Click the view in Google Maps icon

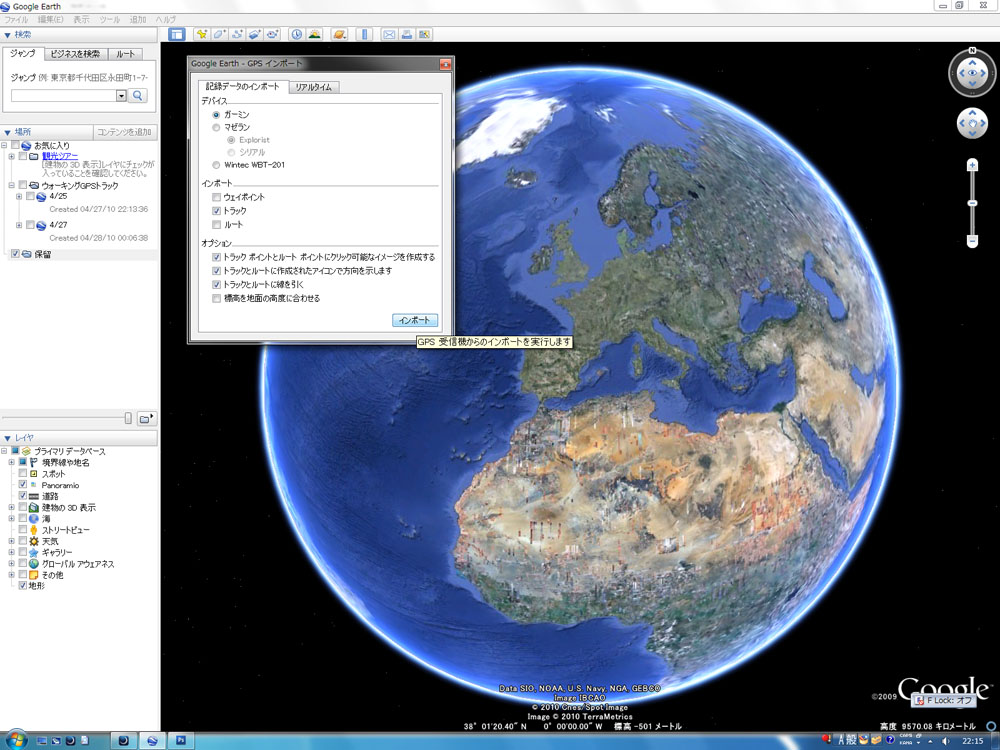coord(424,34)
